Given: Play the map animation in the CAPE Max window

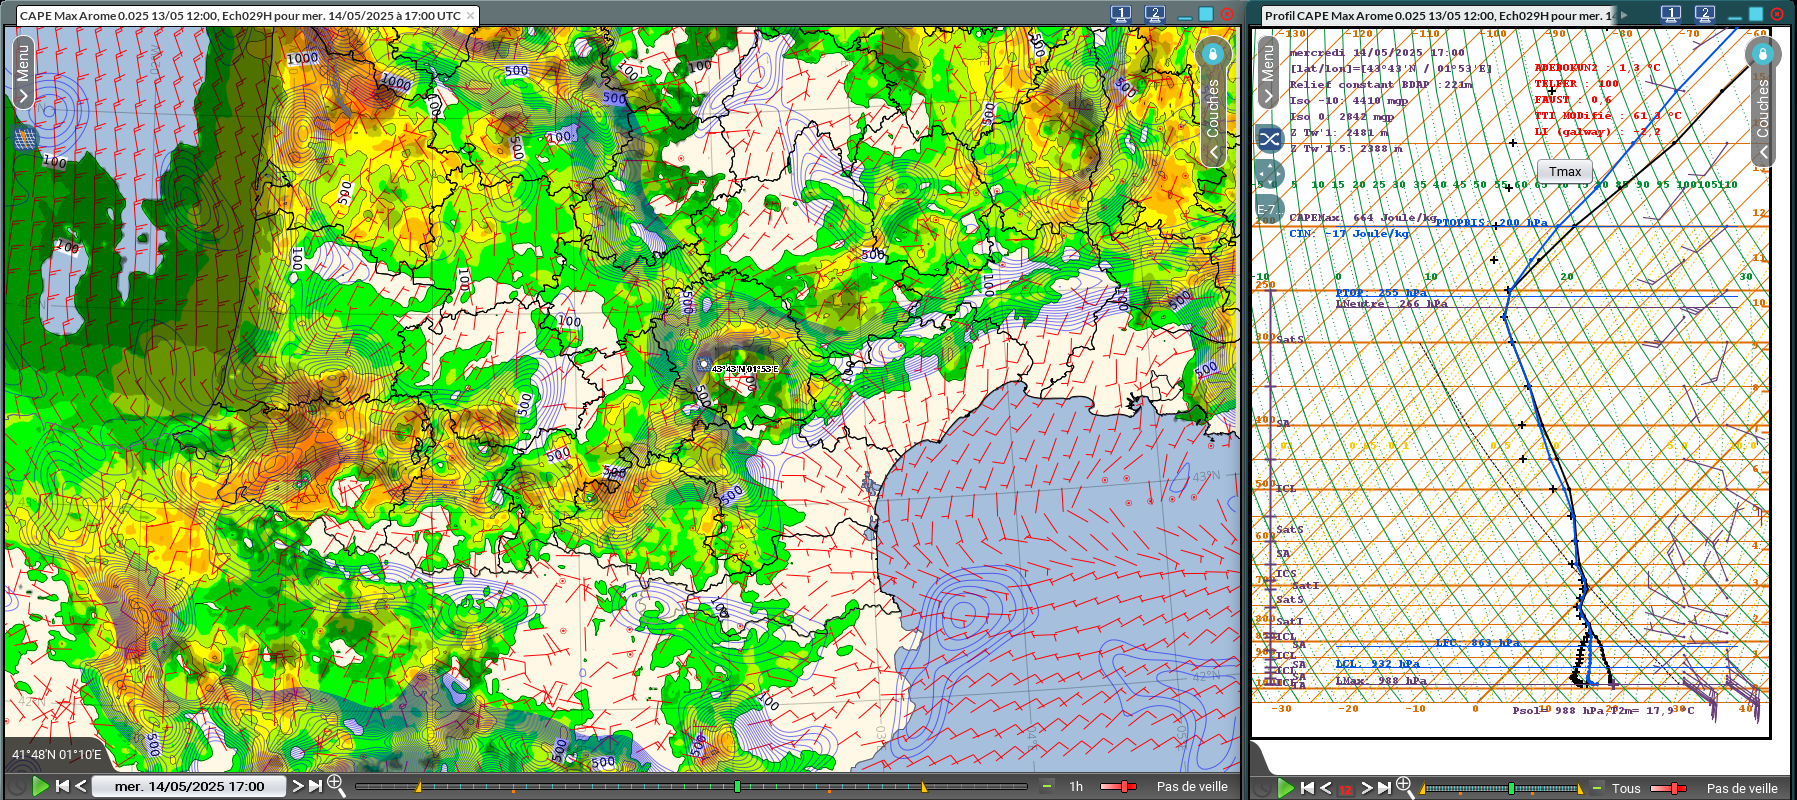Looking at the screenshot, I should point(40,786).
